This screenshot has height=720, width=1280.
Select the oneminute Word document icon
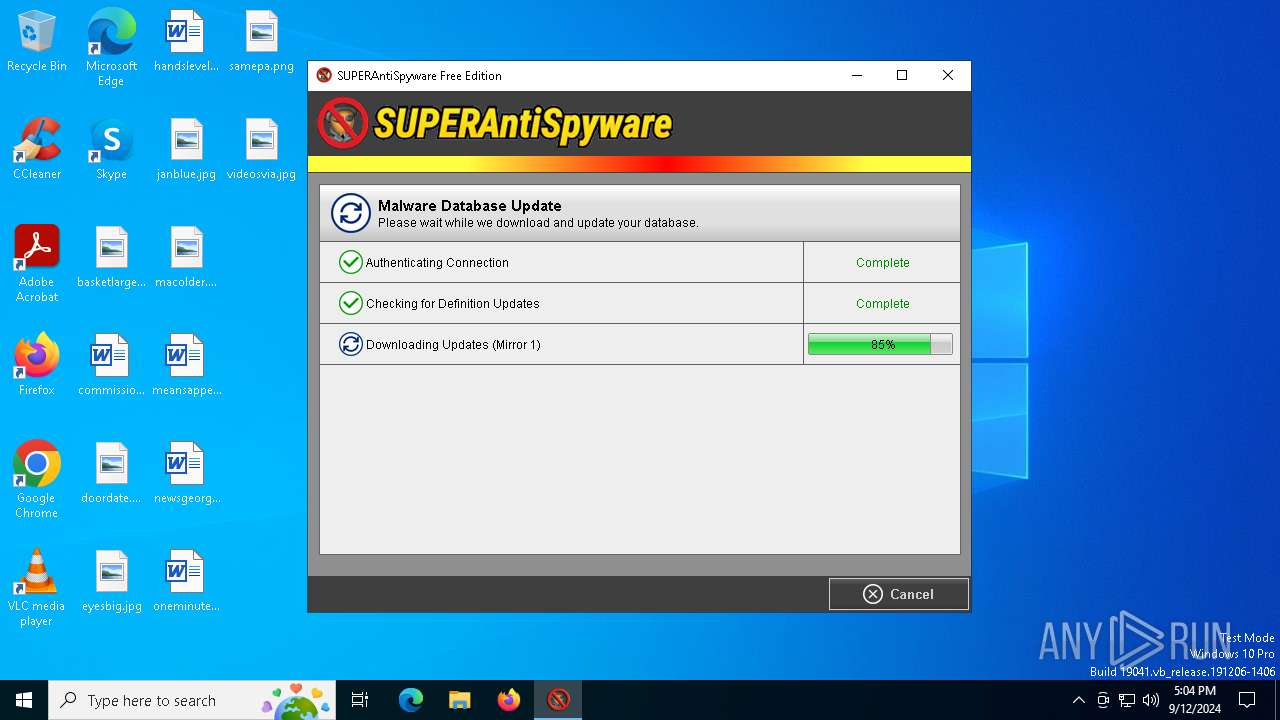click(x=186, y=581)
